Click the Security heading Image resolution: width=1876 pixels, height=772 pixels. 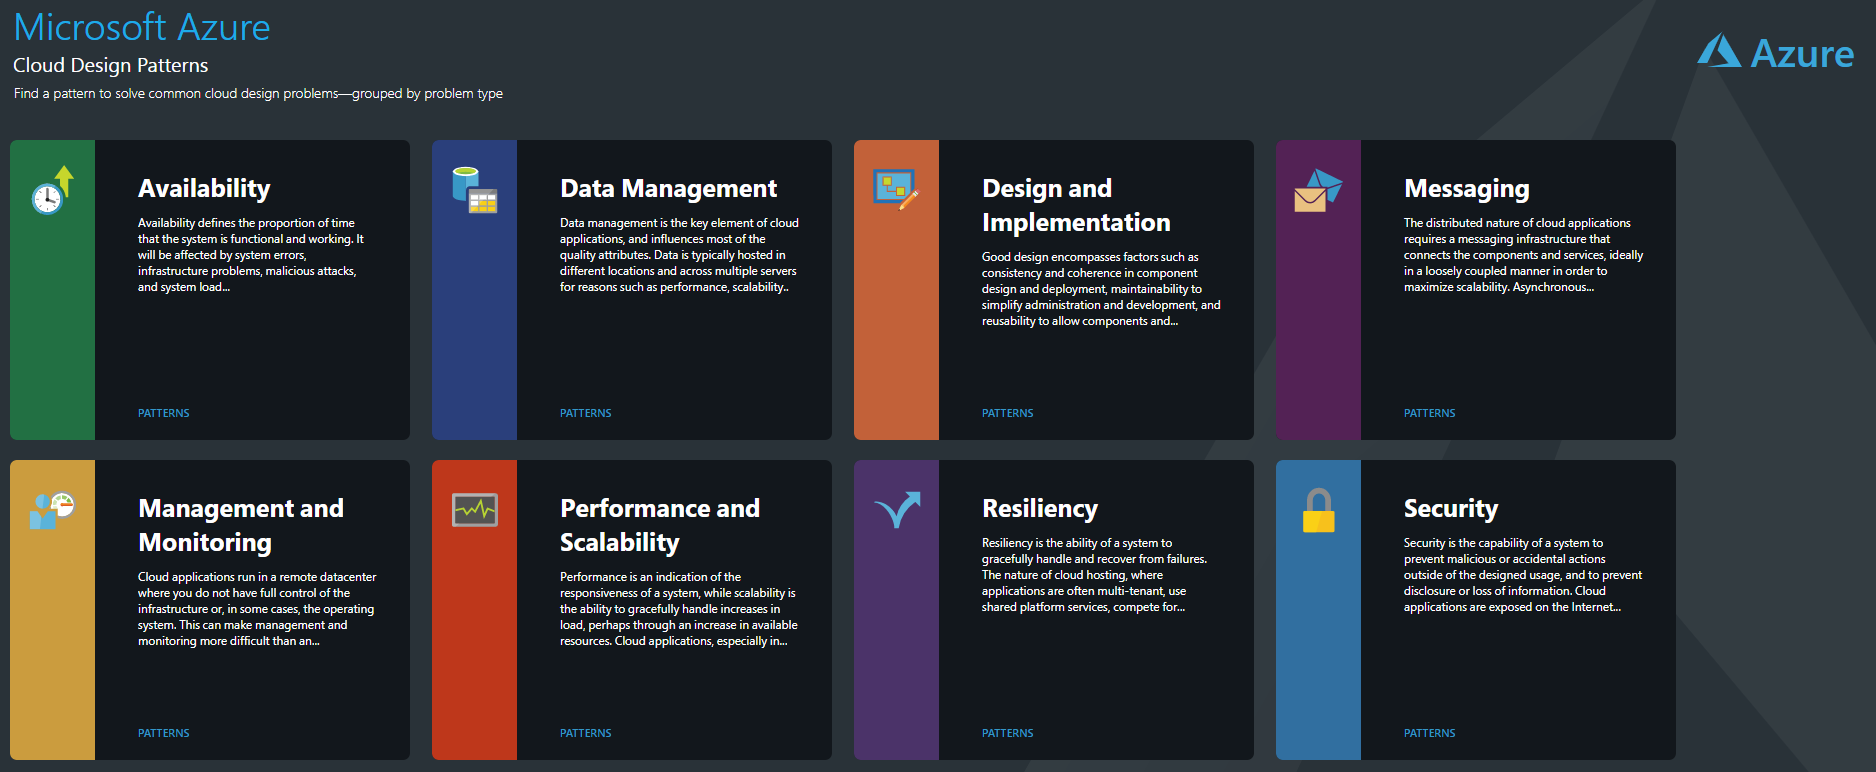1451,509
